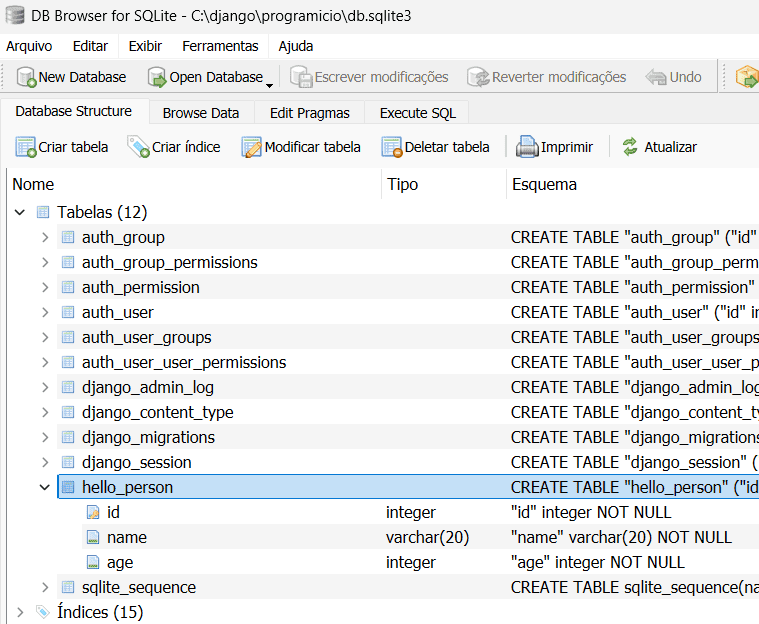Open the Arquivo menu
Screen dimensions: 759x624
click(x=29, y=46)
